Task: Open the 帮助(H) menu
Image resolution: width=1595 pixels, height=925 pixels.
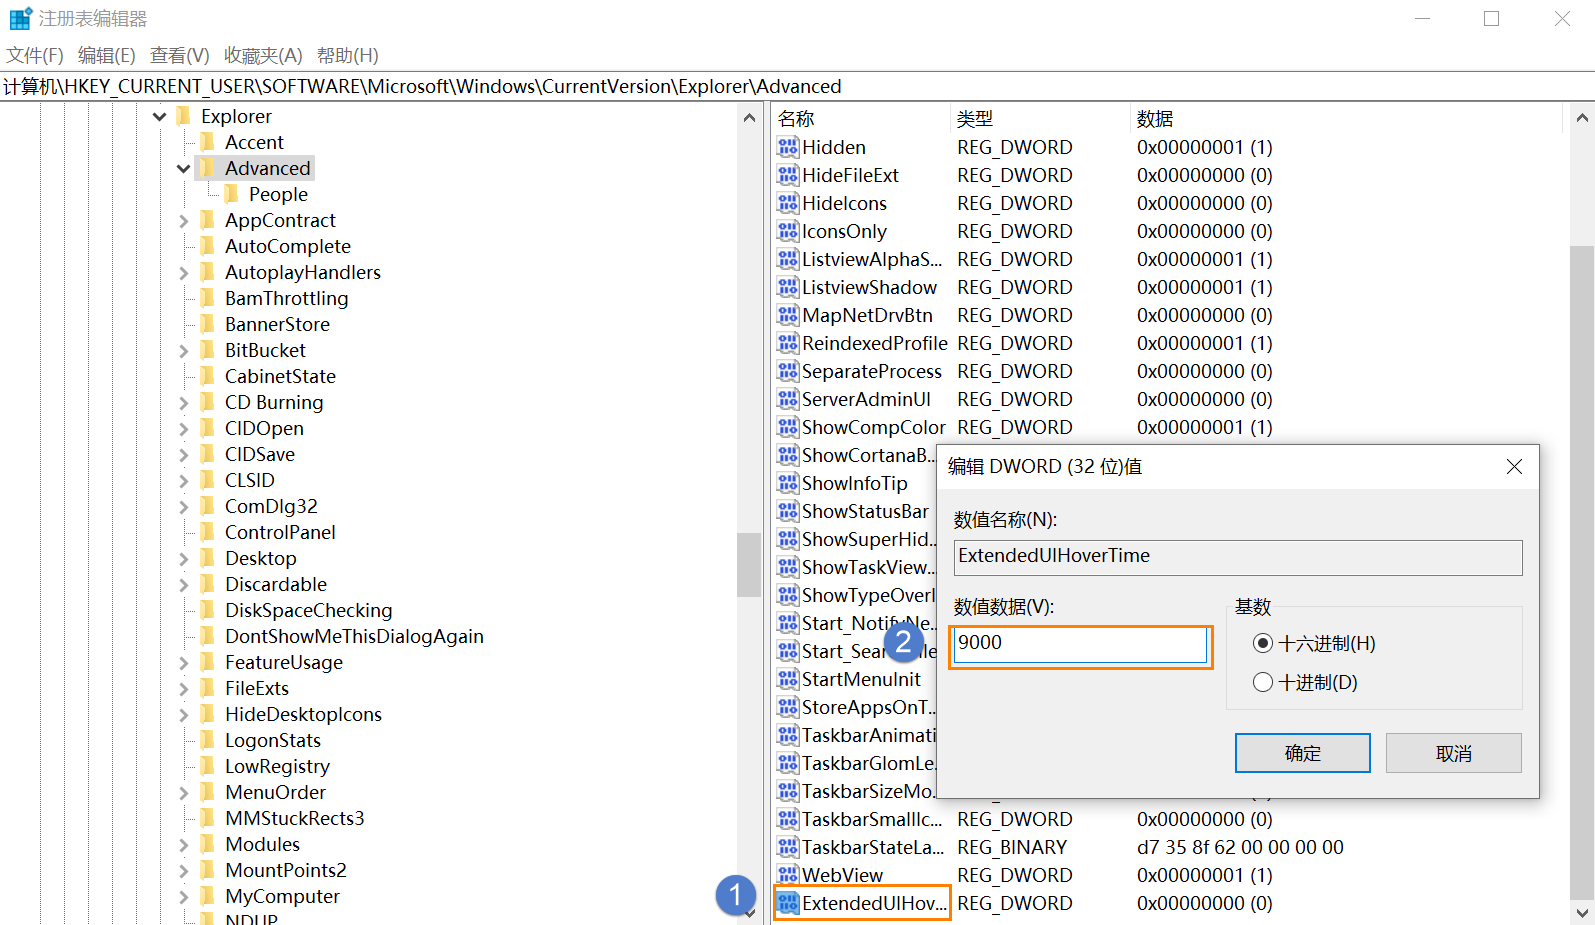Action: 348,56
